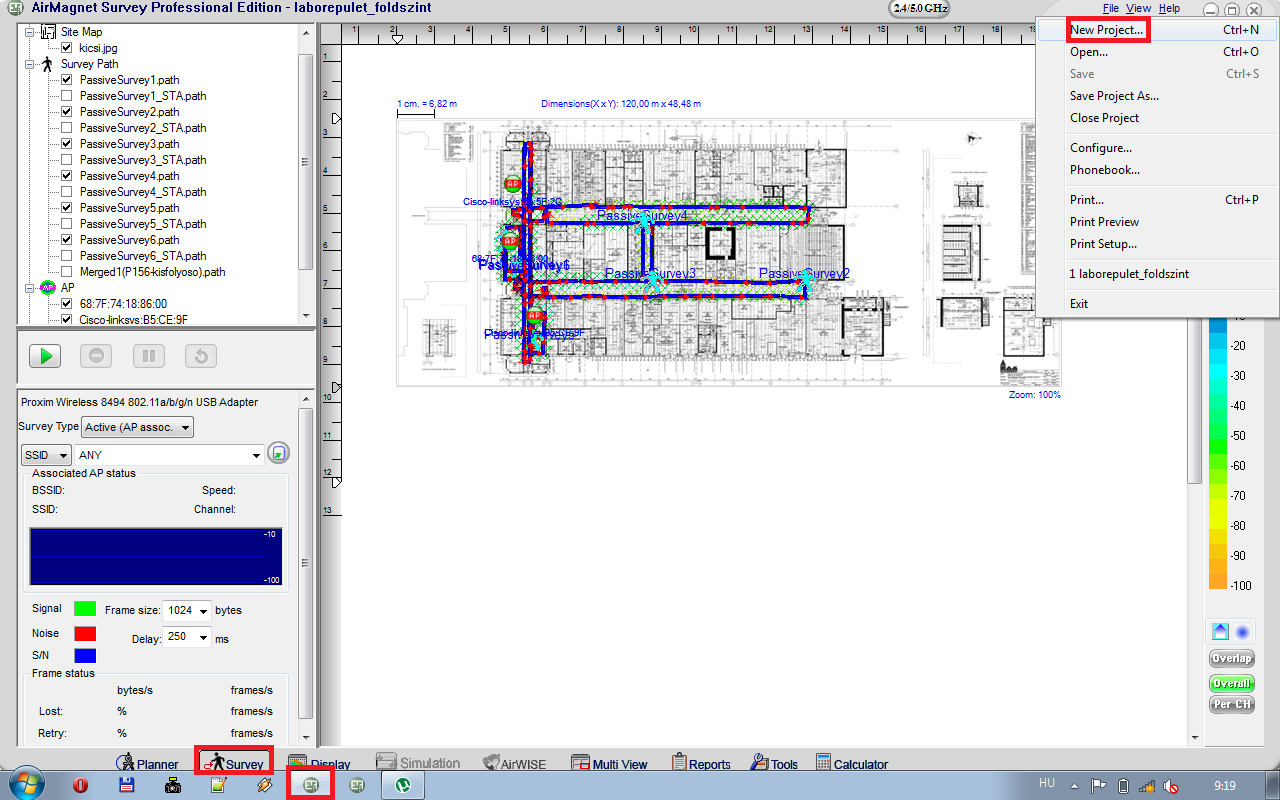Open the Survey Type dropdown

coord(137,427)
